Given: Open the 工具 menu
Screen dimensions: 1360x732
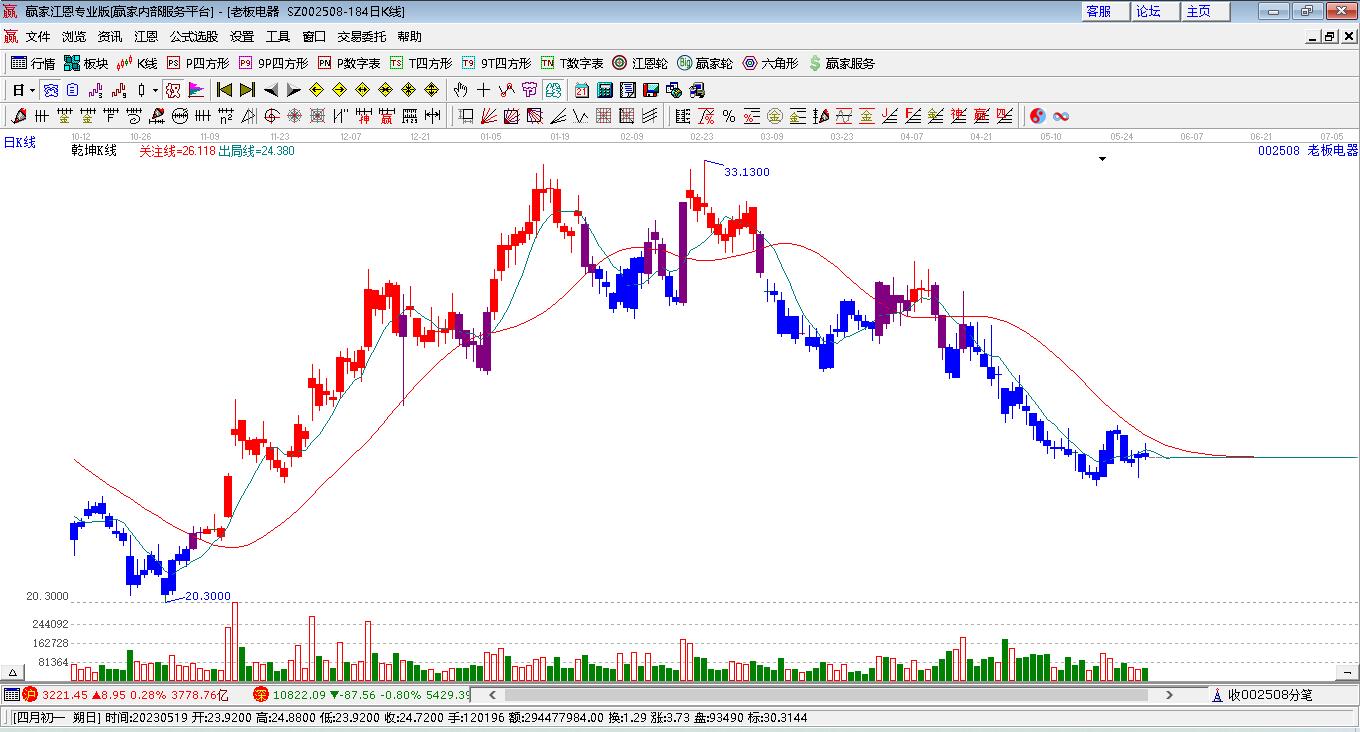Looking at the screenshot, I should 278,37.
